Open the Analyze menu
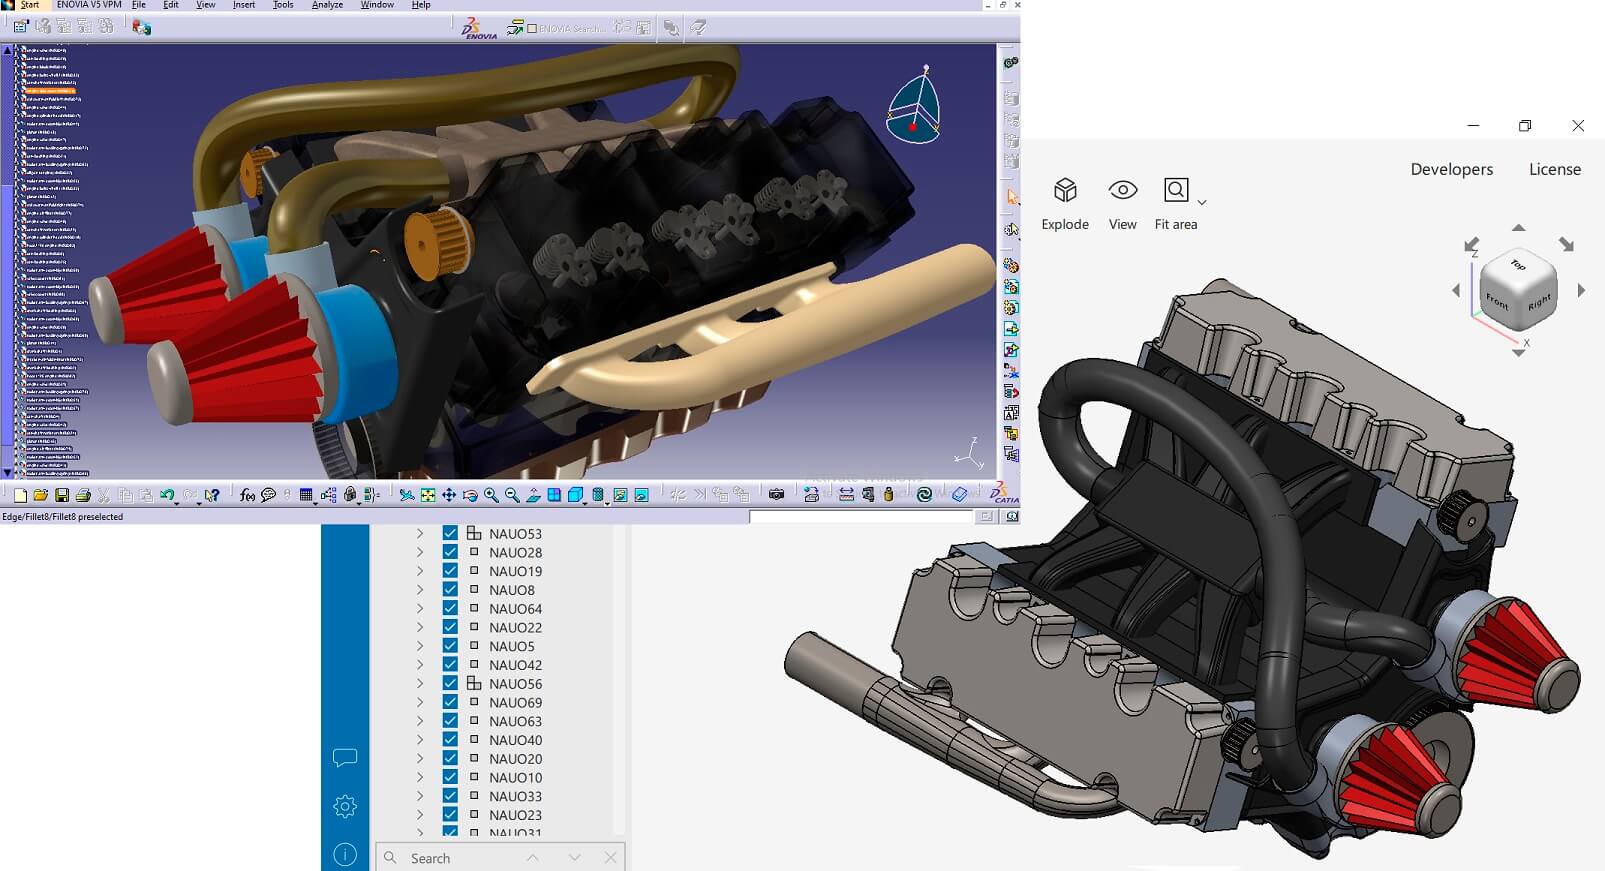The height and width of the screenshot is (871, 1605). tap(327, 5)
